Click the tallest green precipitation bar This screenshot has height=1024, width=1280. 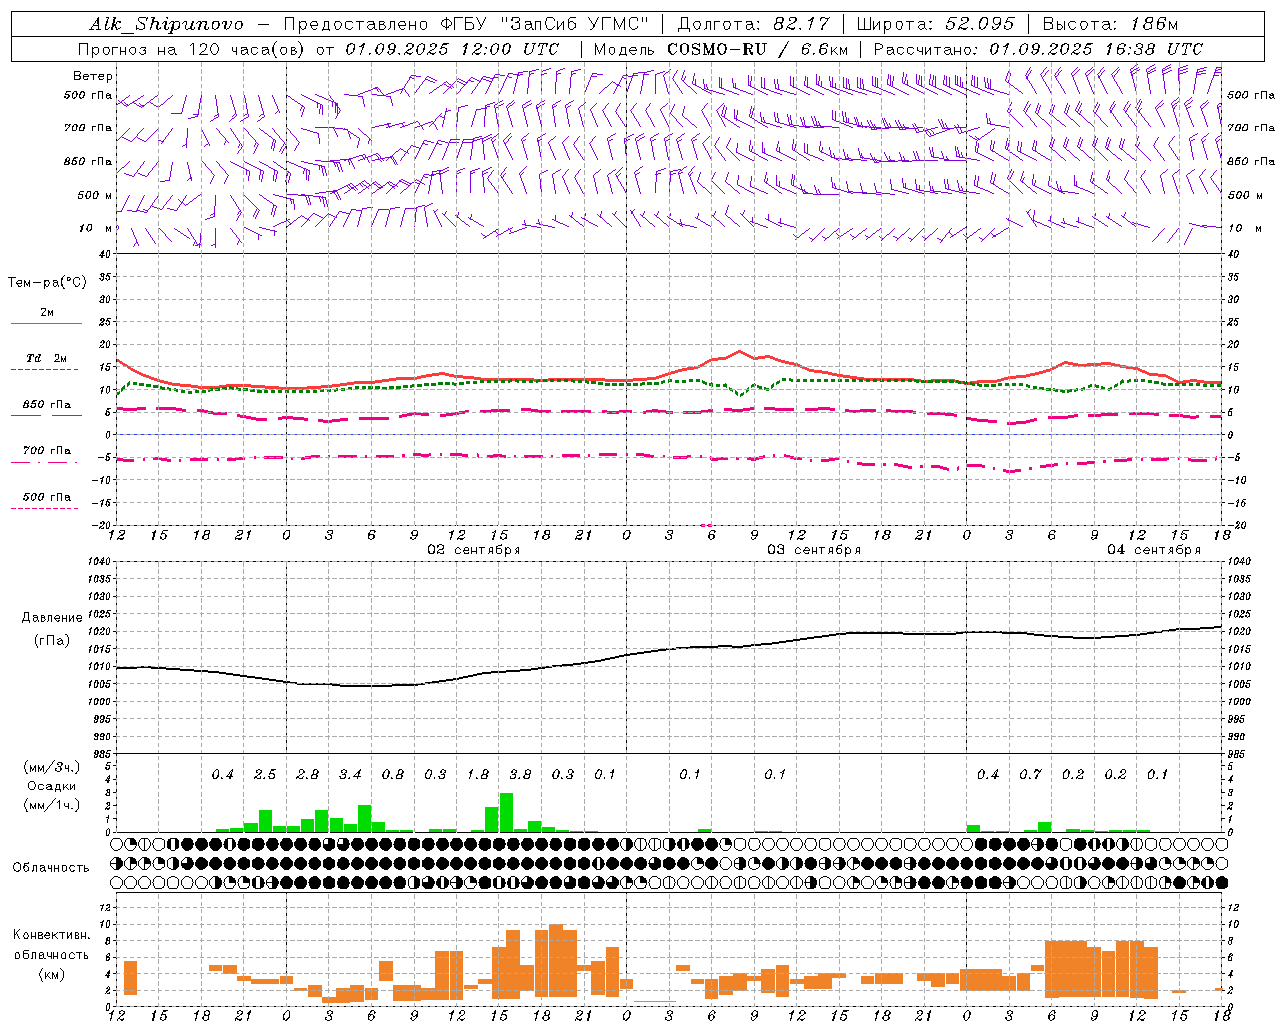(506, 813)
